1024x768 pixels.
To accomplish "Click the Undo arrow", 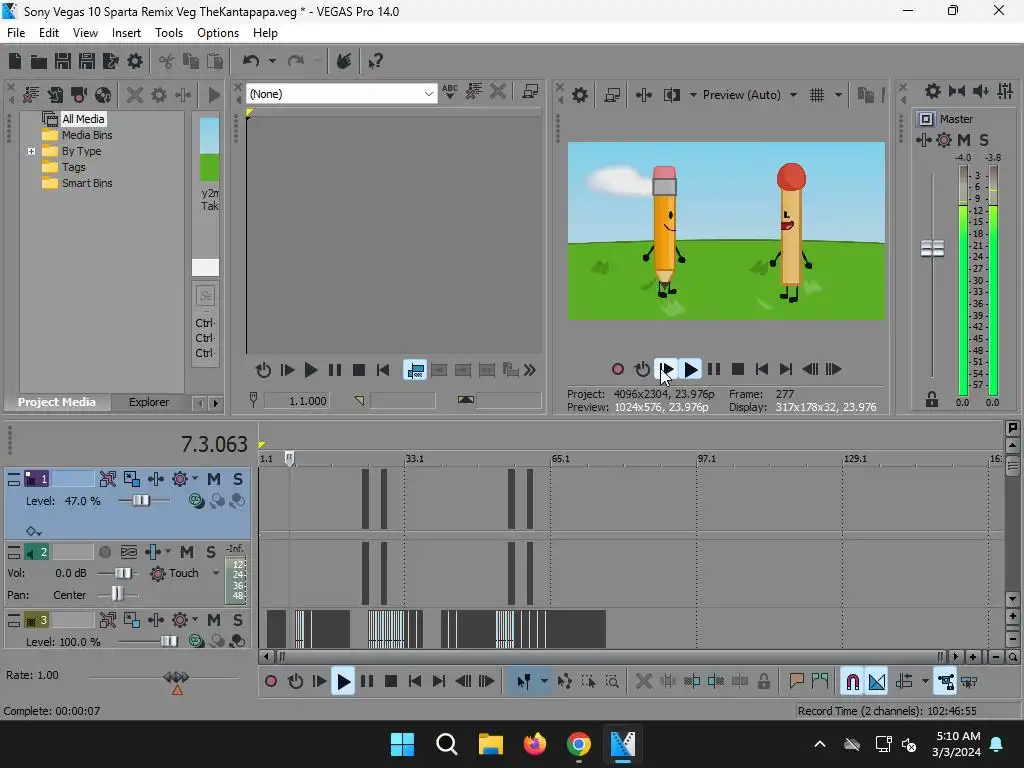I will click(251, 61).
